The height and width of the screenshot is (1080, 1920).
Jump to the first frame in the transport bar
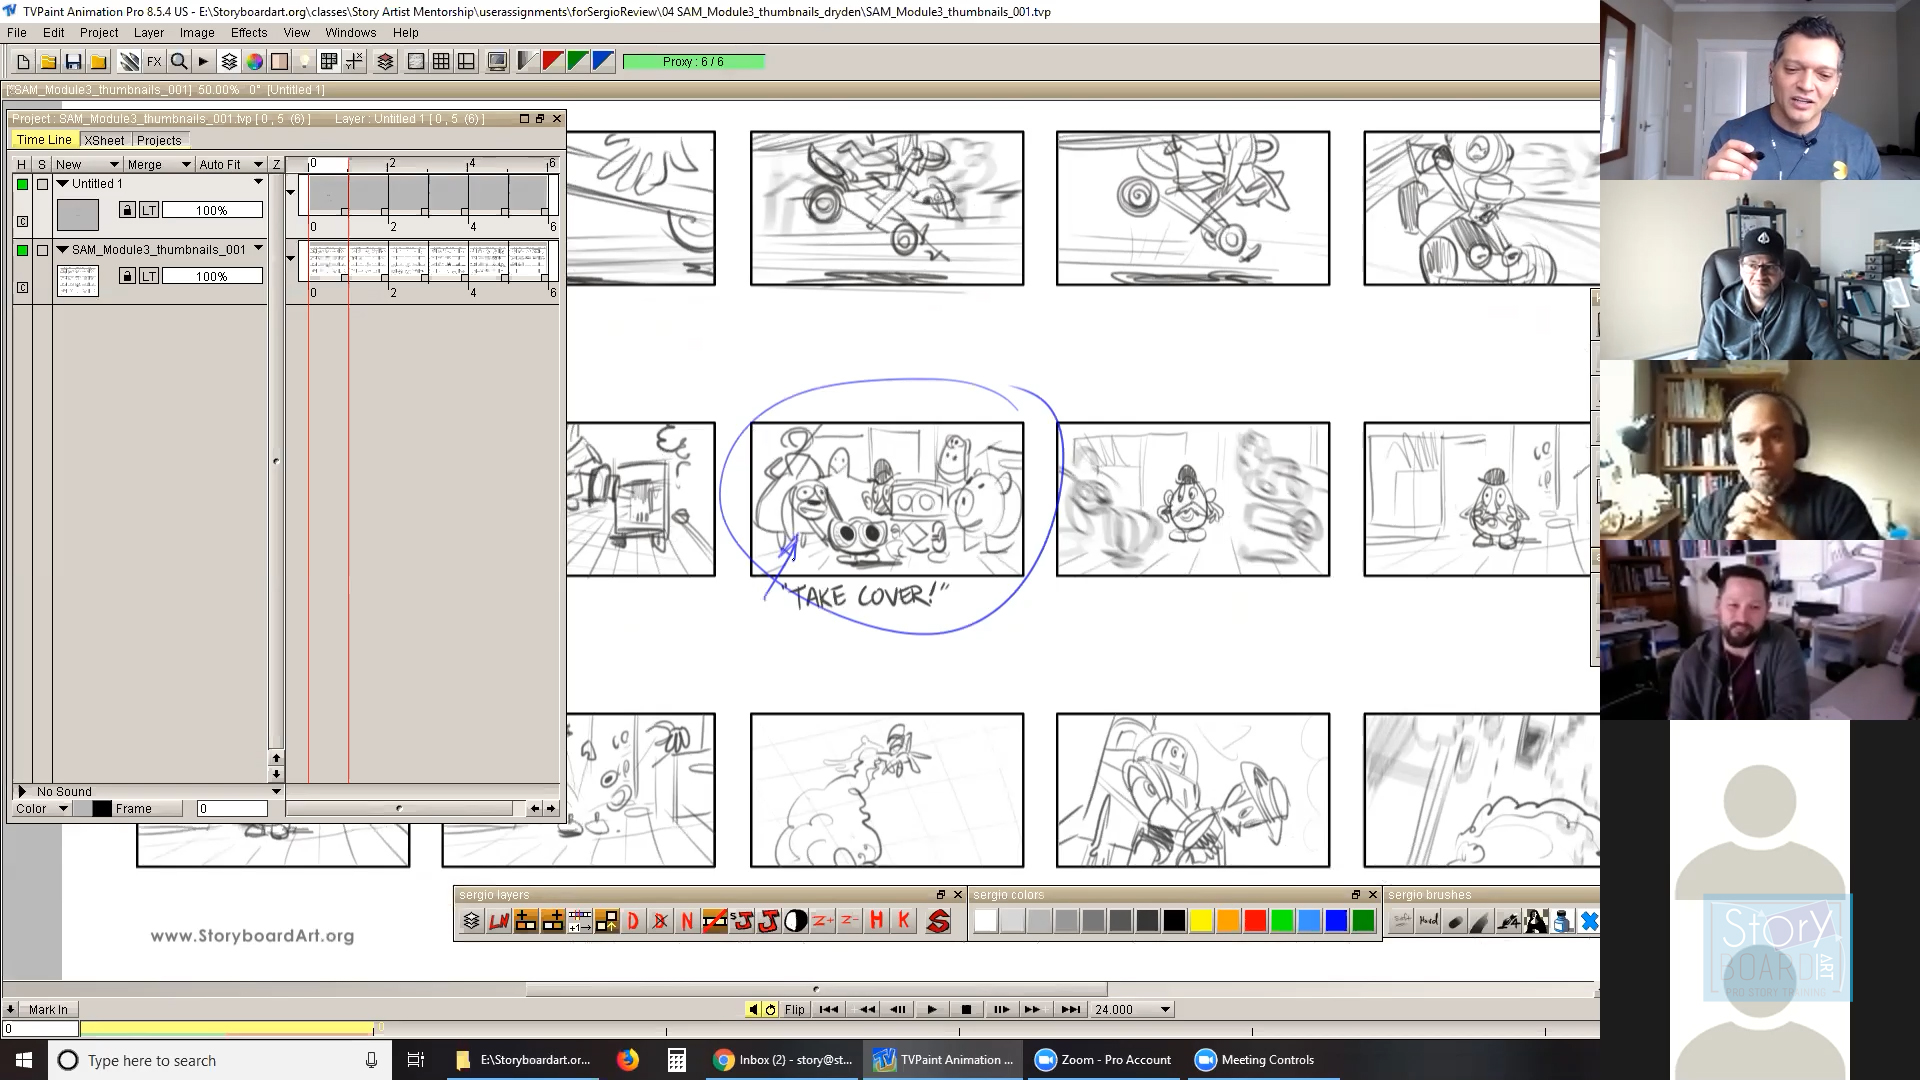(x=829, y=1010)
